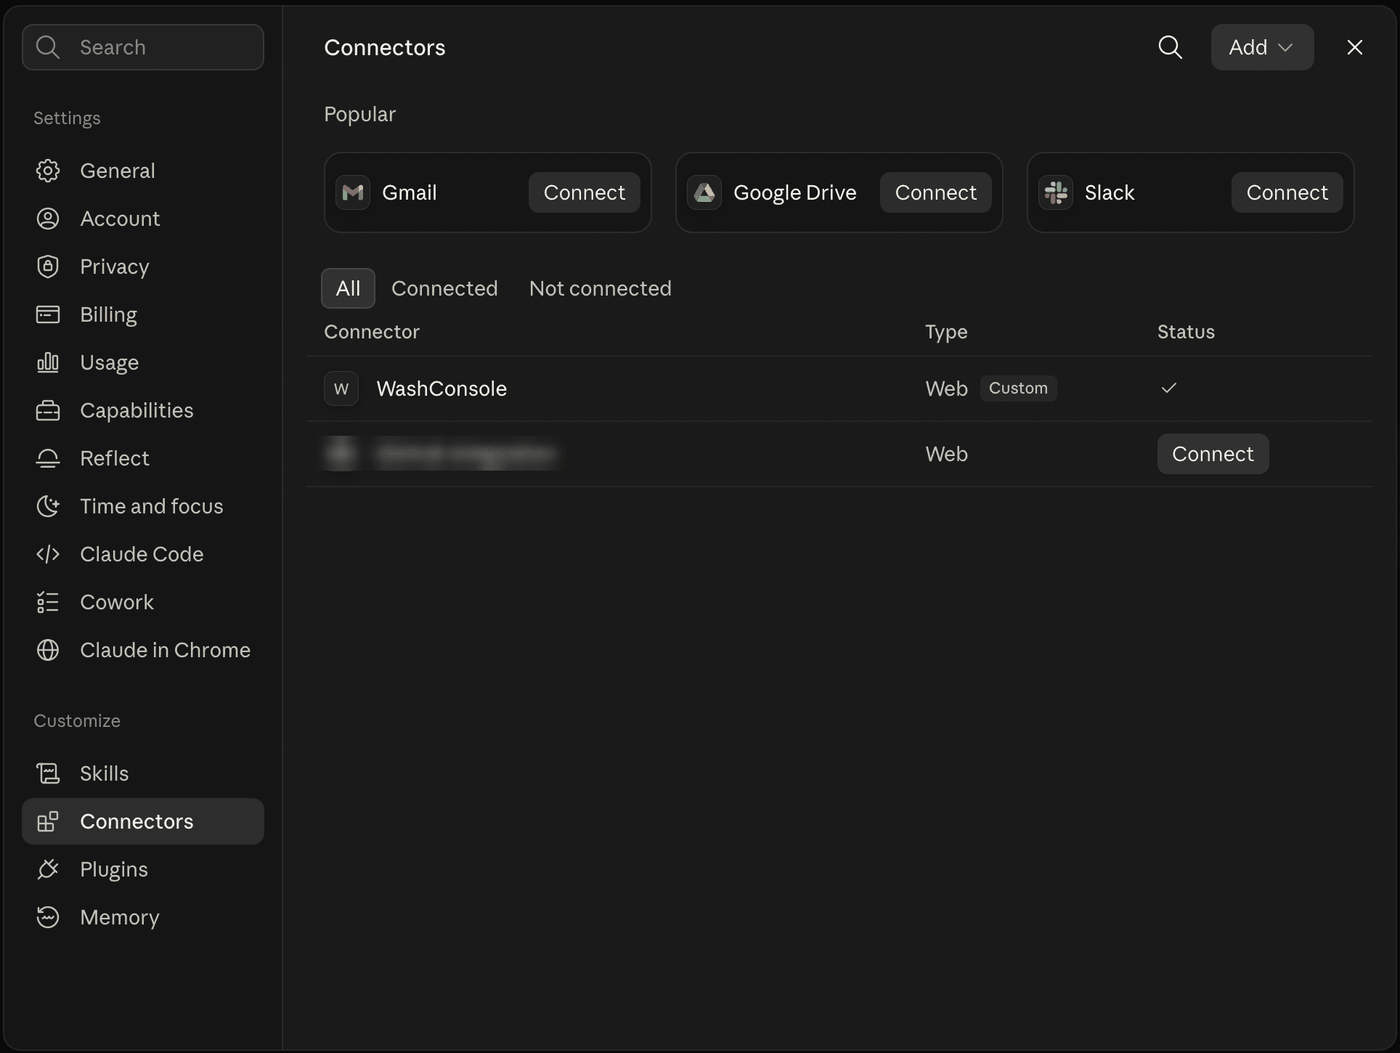Click the Memory history icon
This screenshot has width=1400, height=1053.
click(48, 918)
